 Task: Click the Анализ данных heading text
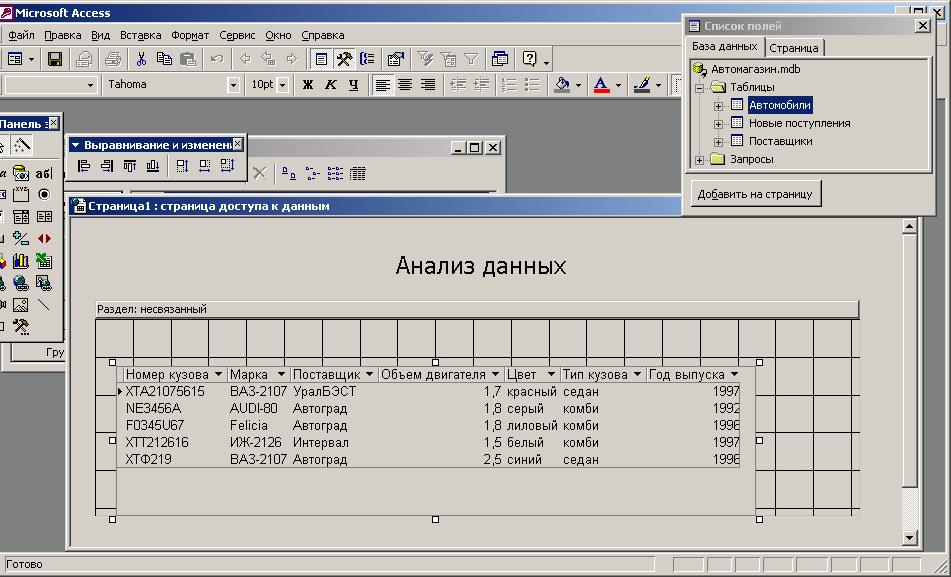coord(480,266)
